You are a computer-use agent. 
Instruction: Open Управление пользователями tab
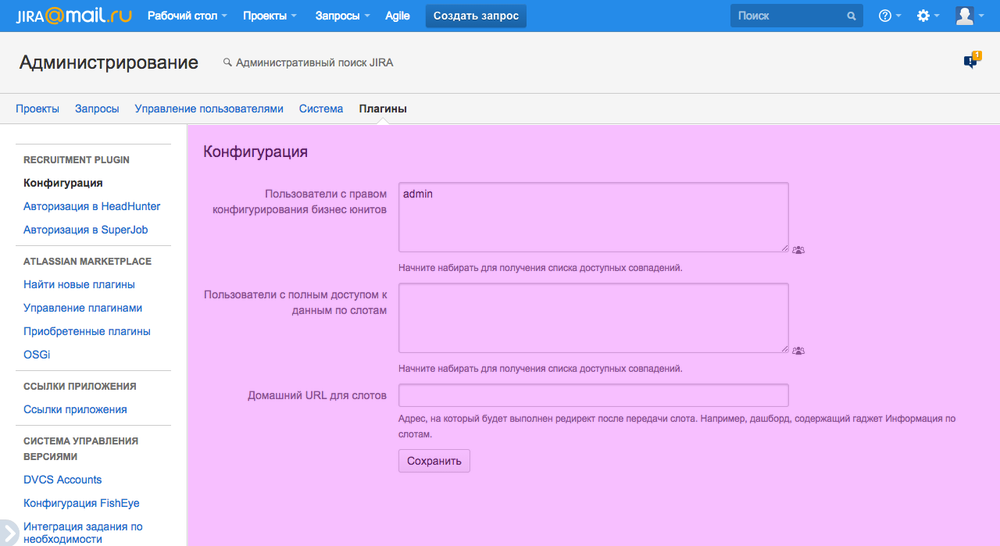[x=209, y=108]
